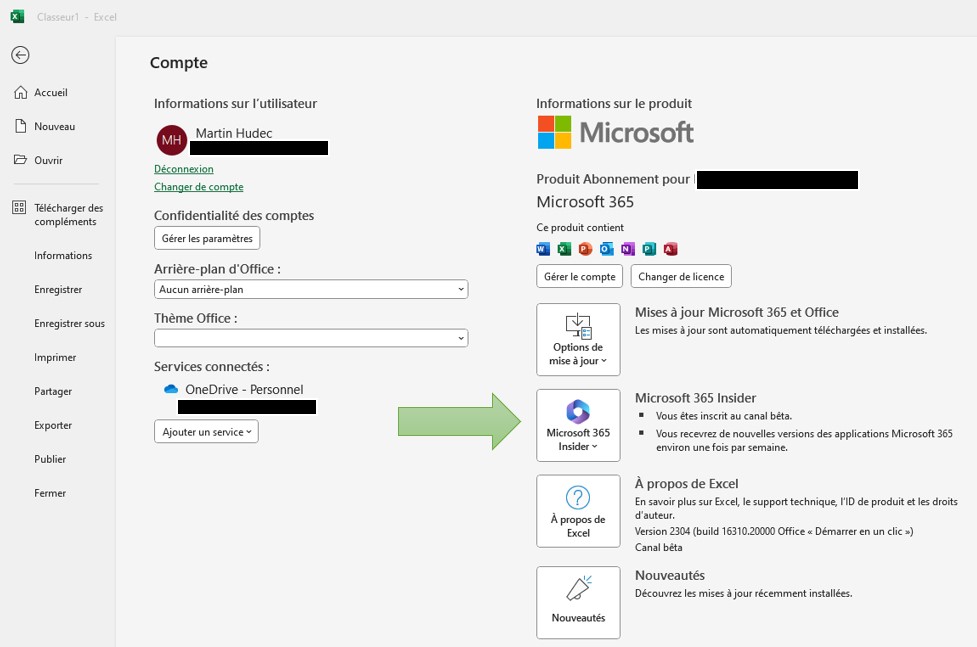Click the OneDrive cloud icon
This screenshot has height=647, width=977.
[x=170, y=389]
